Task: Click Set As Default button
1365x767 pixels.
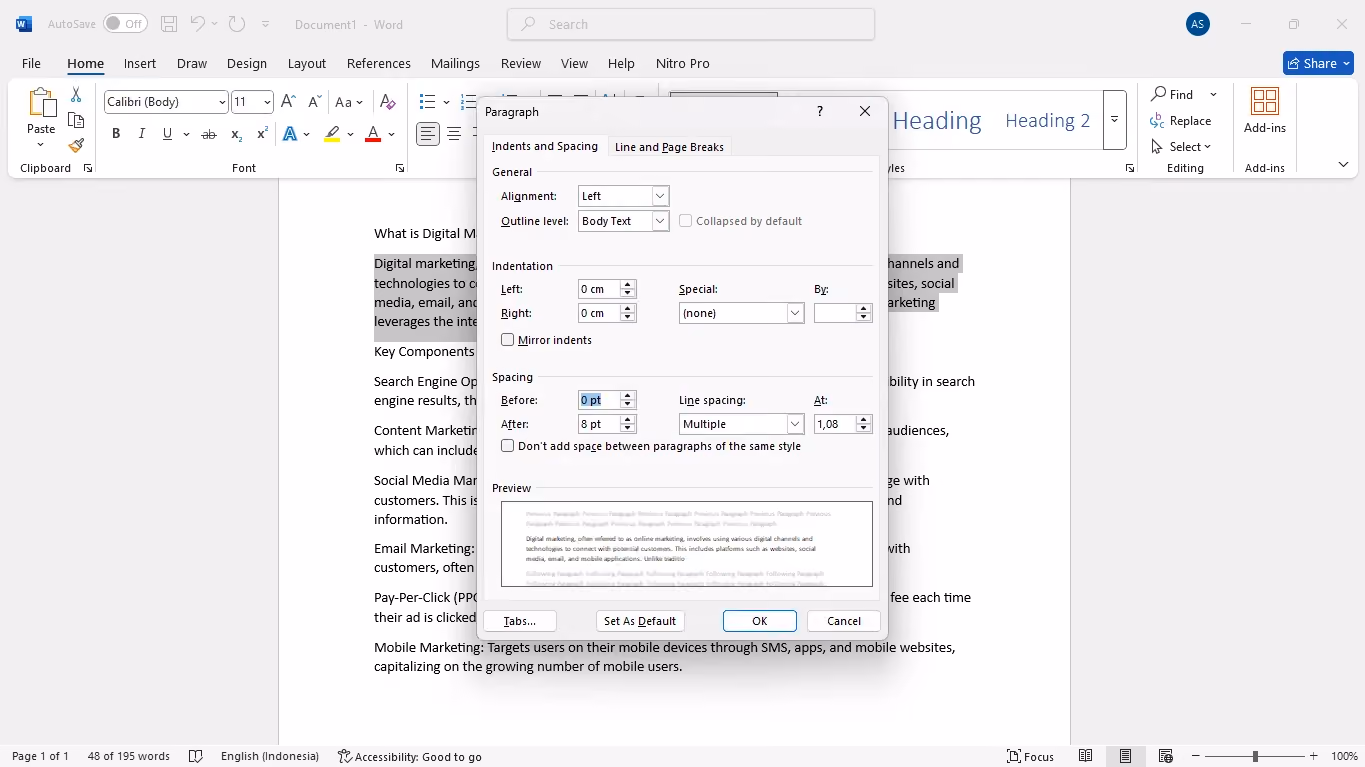Action: click(x=640, y=621)
